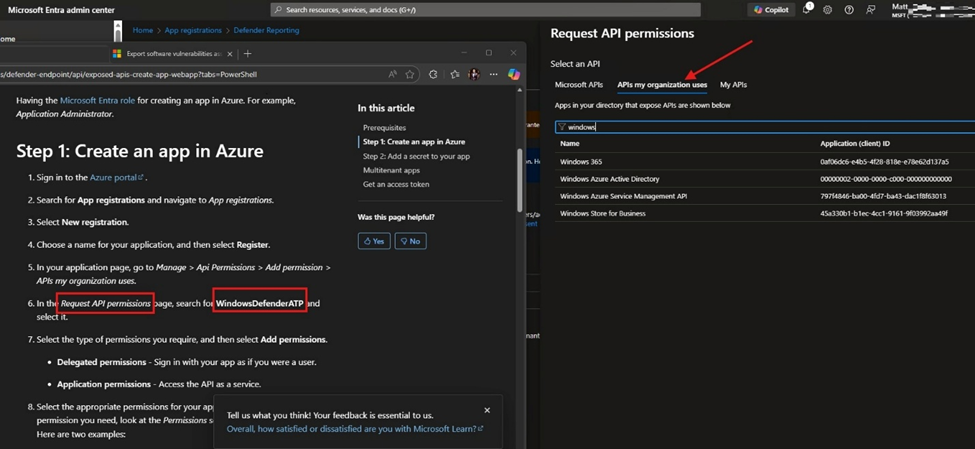Click Yes for page helpful feedback
Image resolution: width=975 pixels, height=449 pixels.
[x=374, y=241]
